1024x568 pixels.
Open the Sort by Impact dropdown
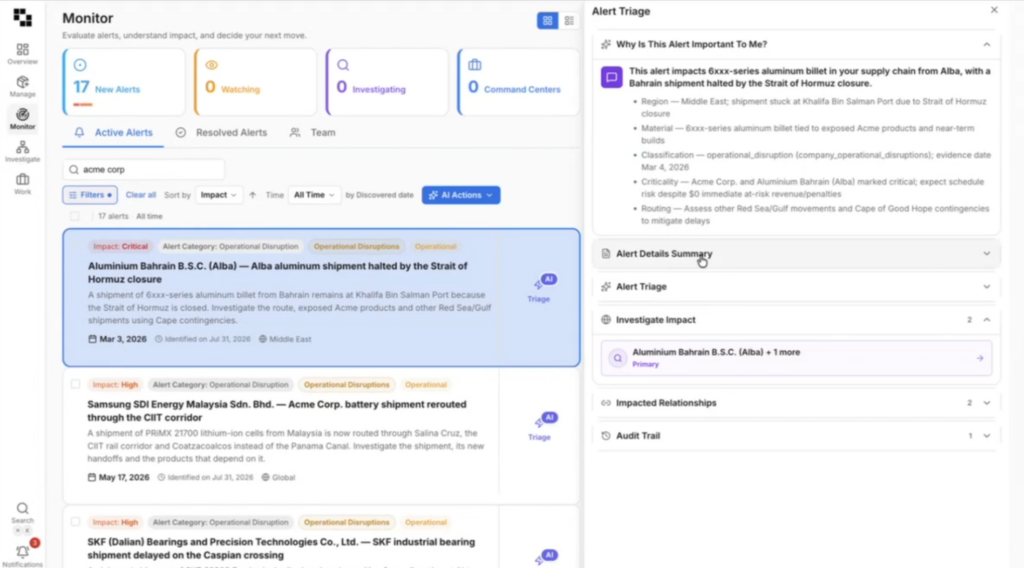[x=218, y=195]
